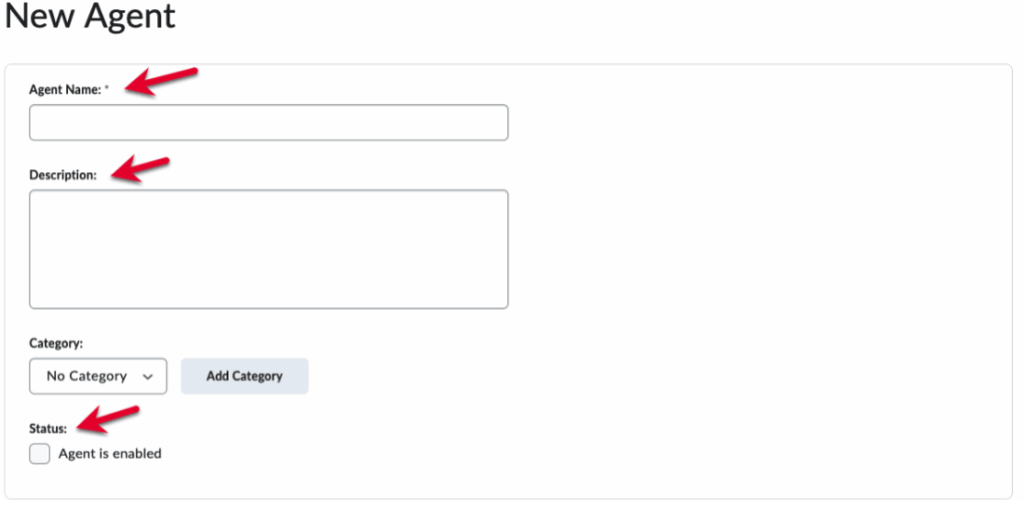Viewport: 1024px width, 505px height.
Task: Click empty form panel area right of Add Category
Action: [x=650, y=376]
